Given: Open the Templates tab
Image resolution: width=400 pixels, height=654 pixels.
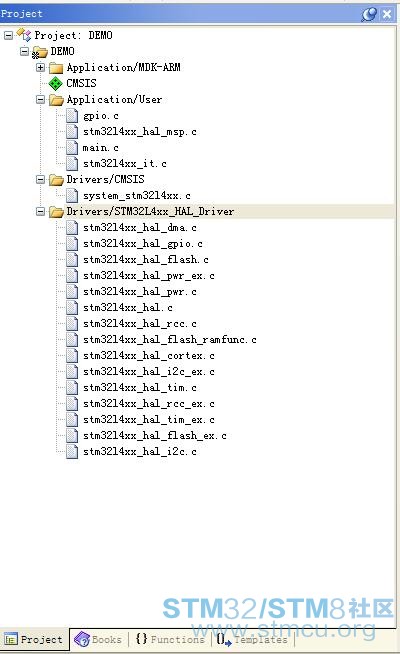Looking at the screenshot, I should [253, 639].
